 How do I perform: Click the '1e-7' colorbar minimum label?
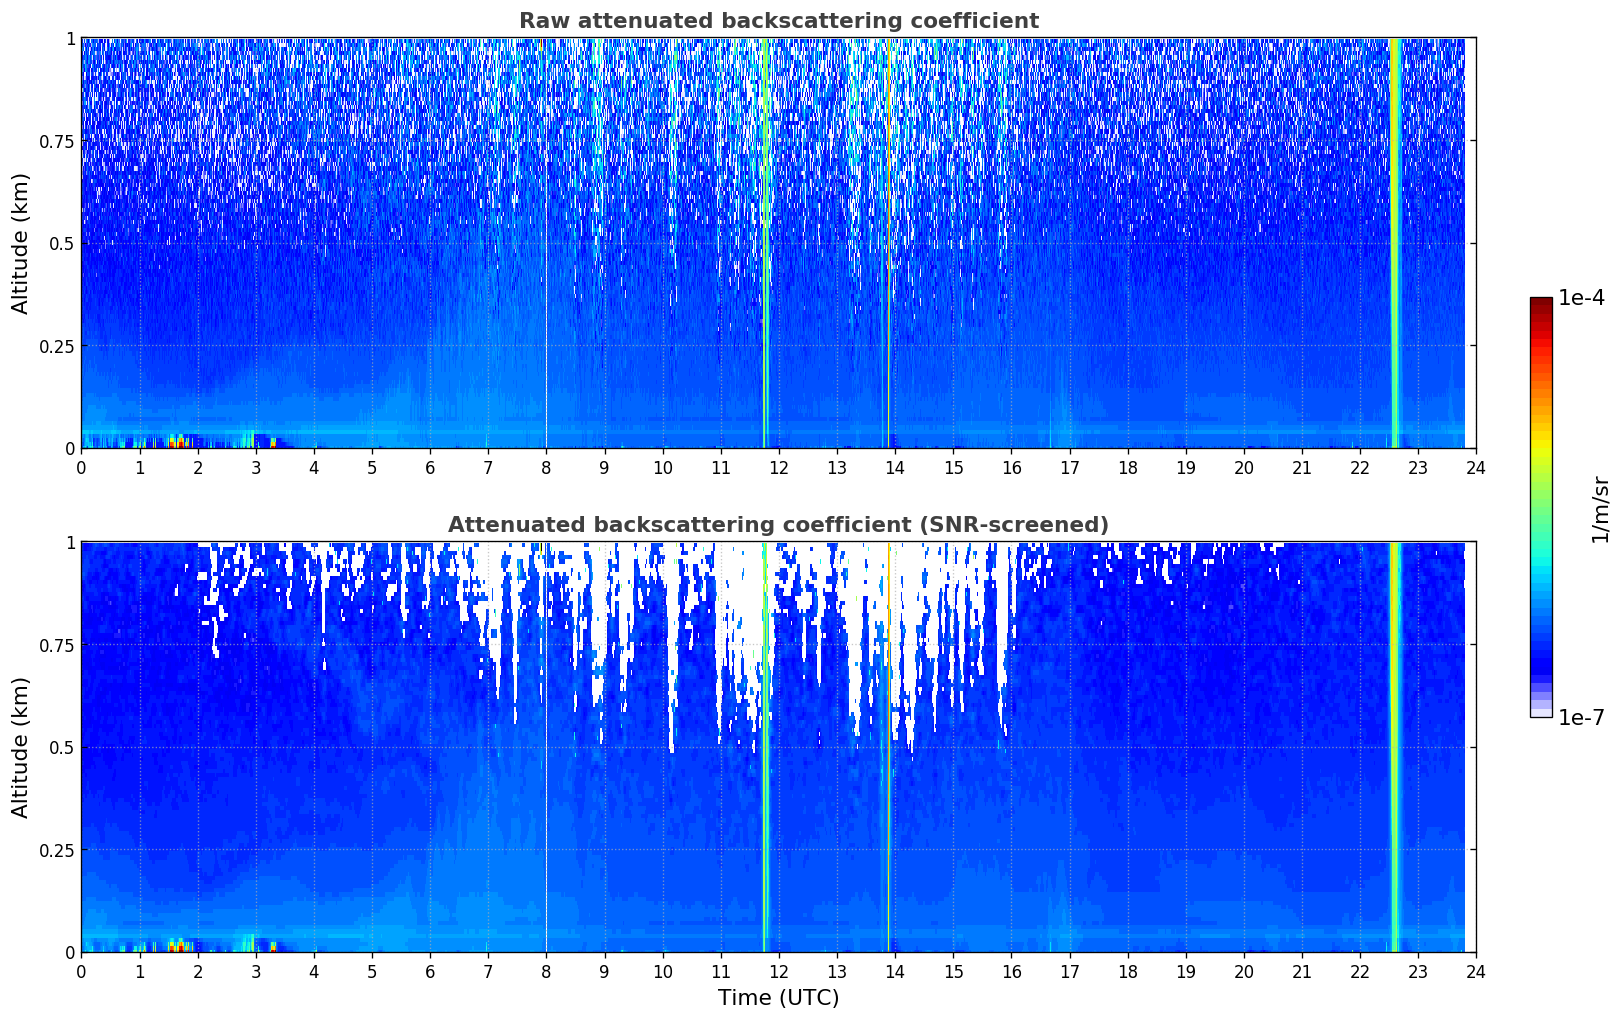[x=1581, y=718]
